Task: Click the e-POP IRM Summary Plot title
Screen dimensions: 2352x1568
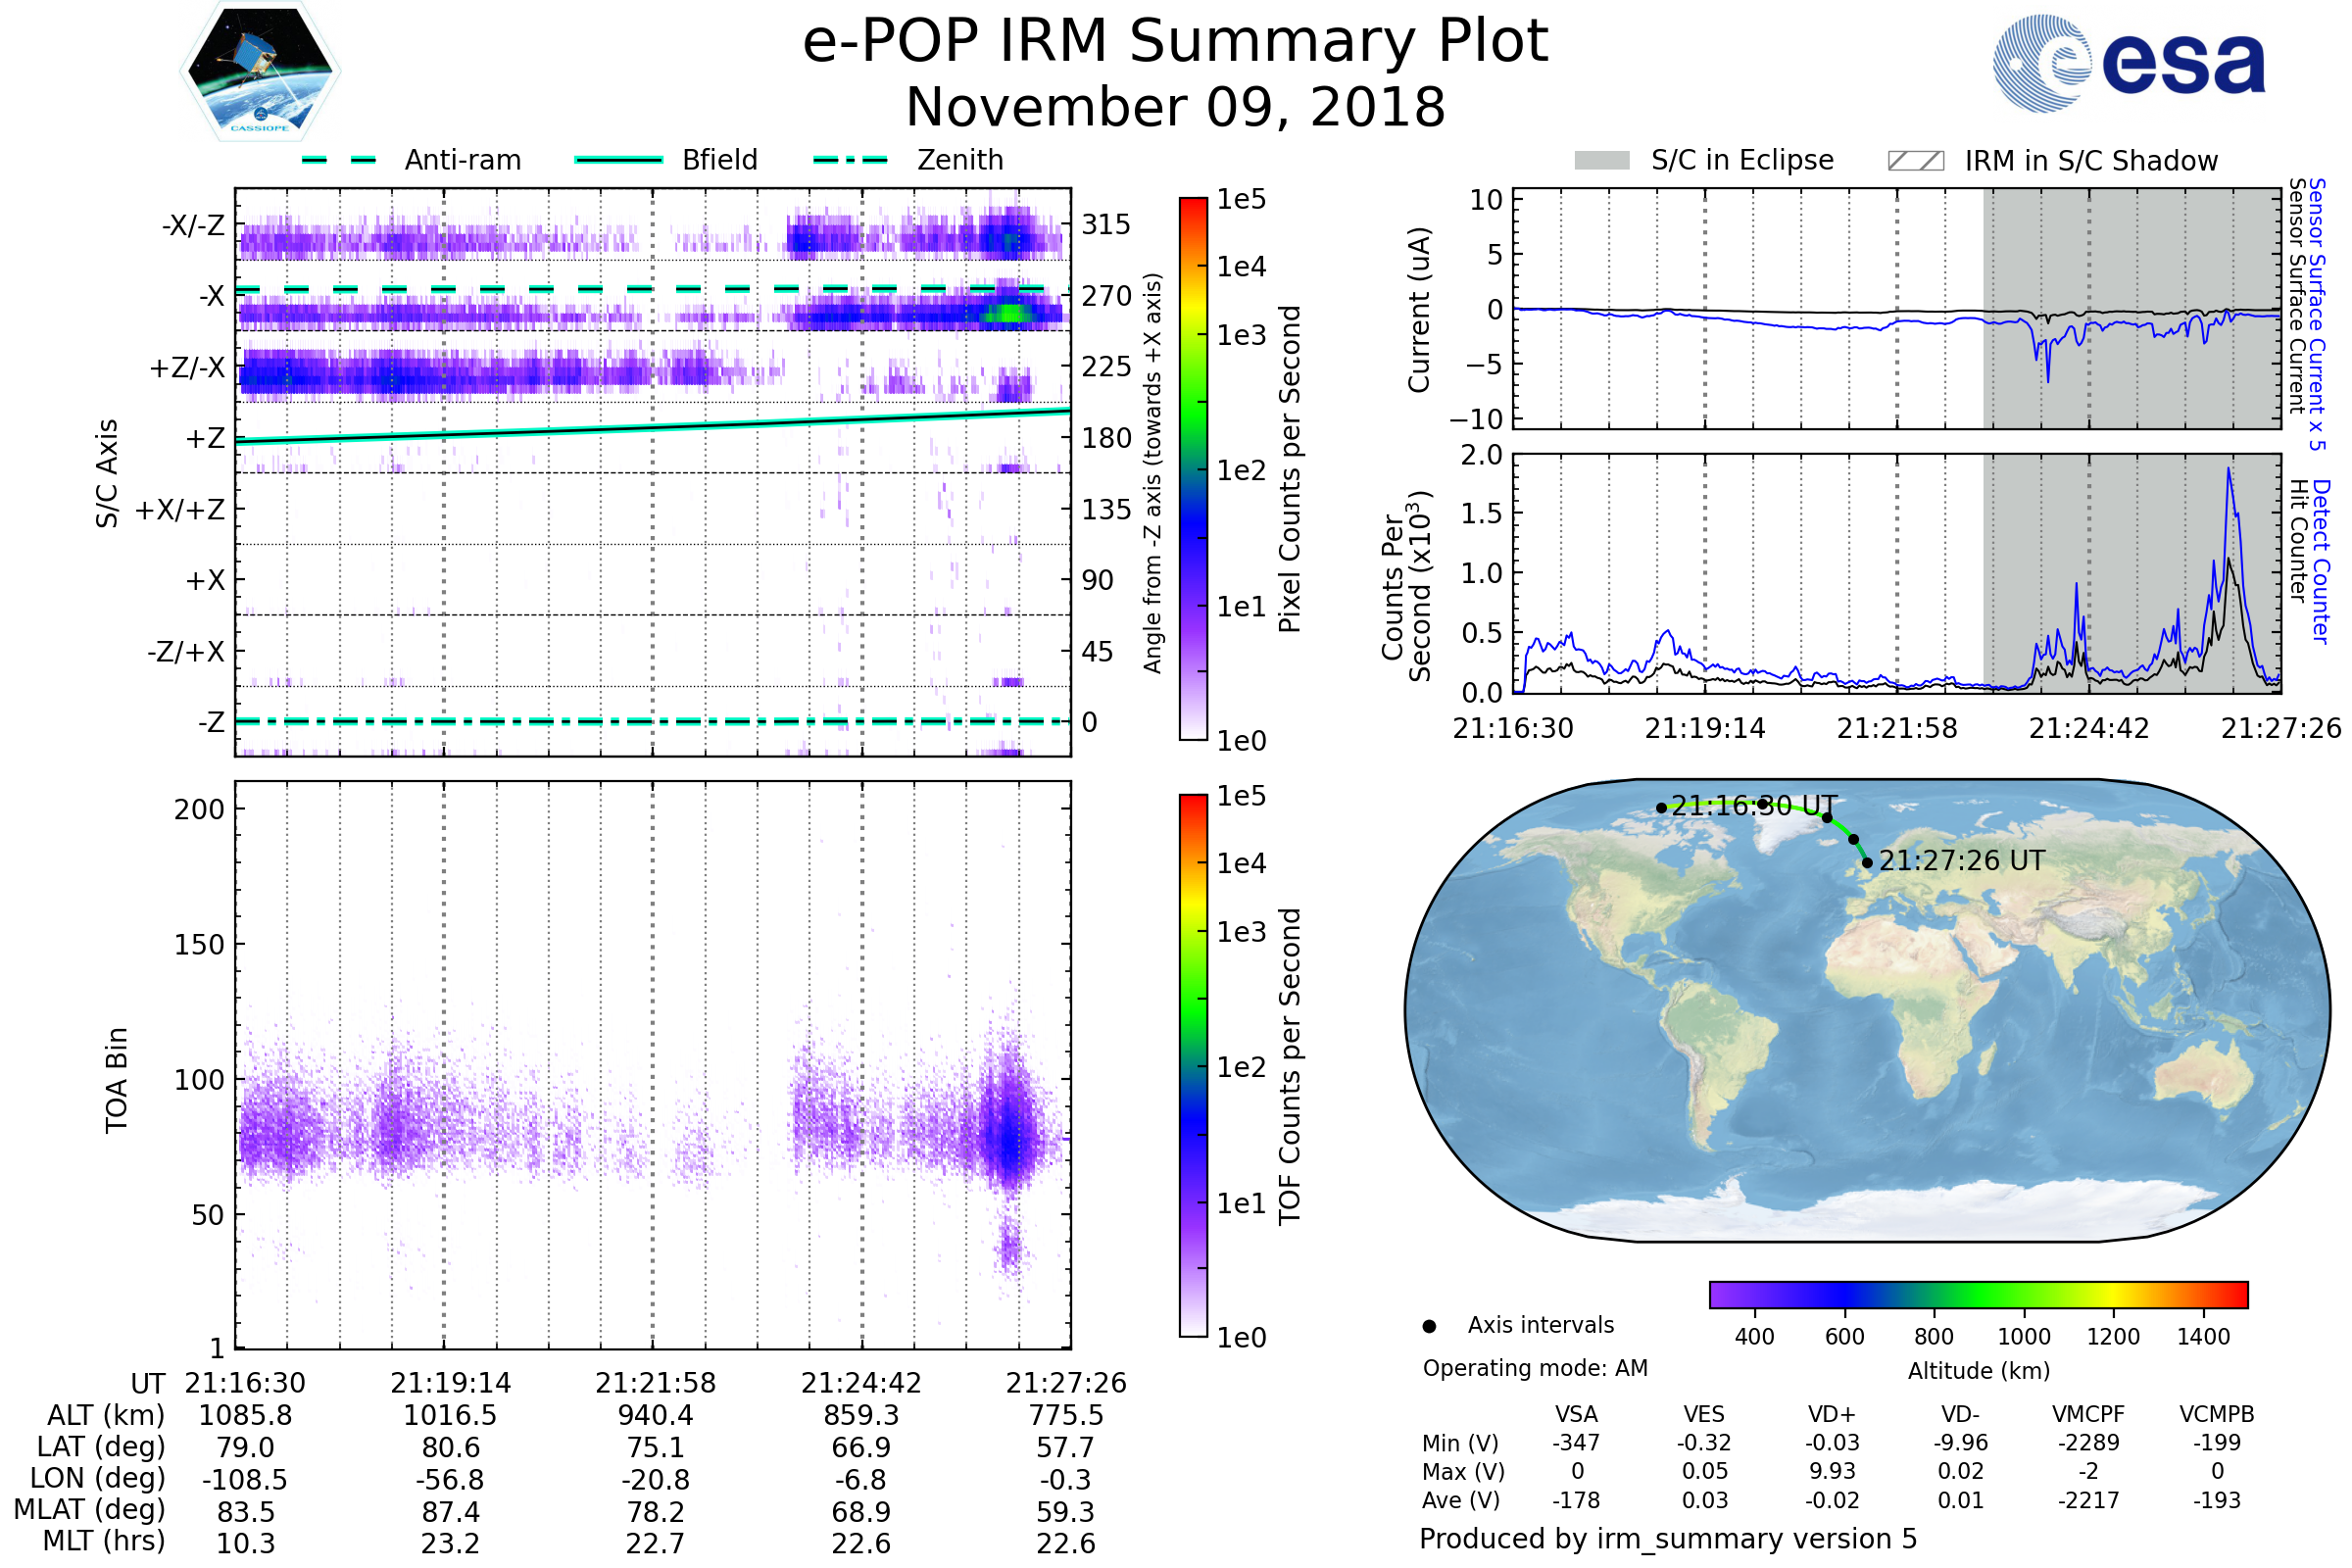Action: [1175, 42]
